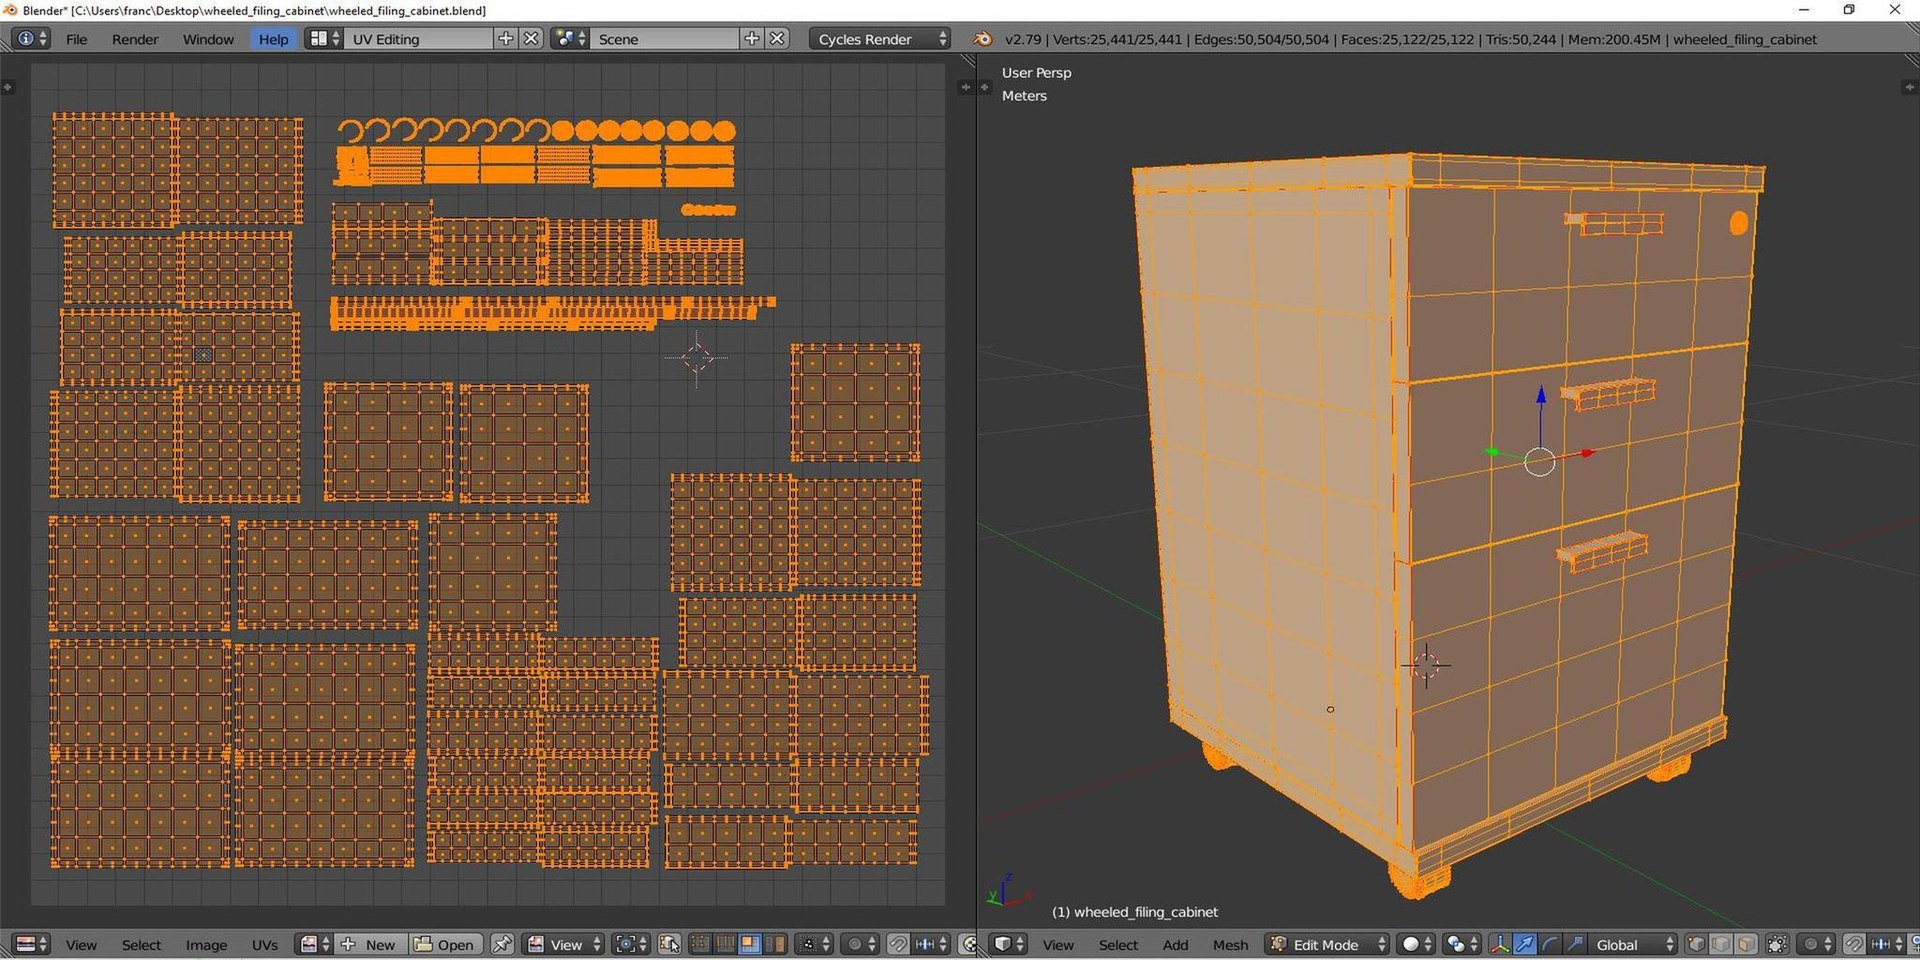
Task: Delete the UV Editing screen layout
Action: click(532, 39)
